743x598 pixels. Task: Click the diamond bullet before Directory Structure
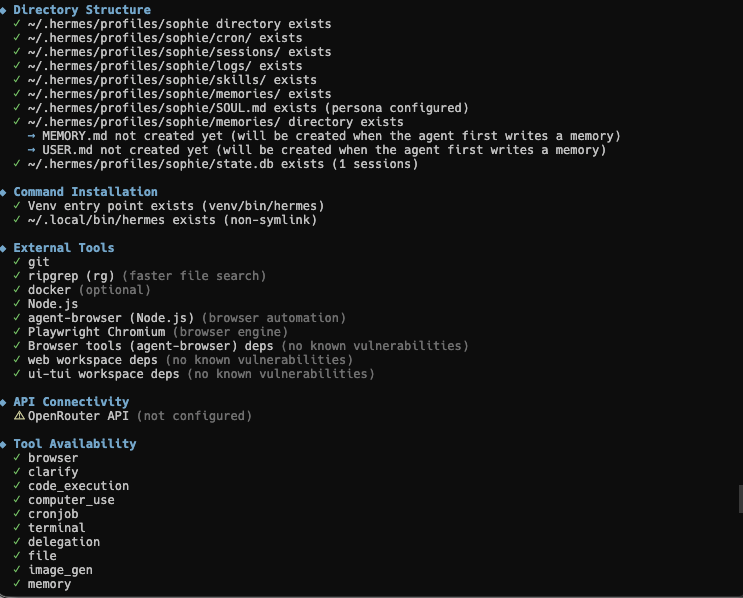click(x=3, y=10)
